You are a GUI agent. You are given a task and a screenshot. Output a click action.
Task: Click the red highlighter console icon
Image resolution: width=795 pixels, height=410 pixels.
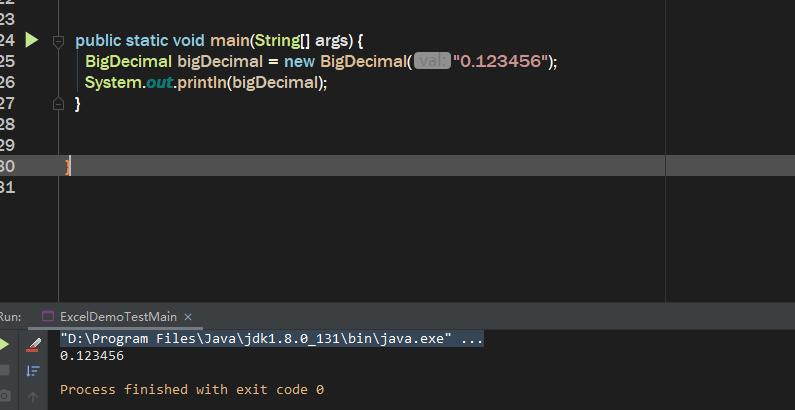click(32, 345)
